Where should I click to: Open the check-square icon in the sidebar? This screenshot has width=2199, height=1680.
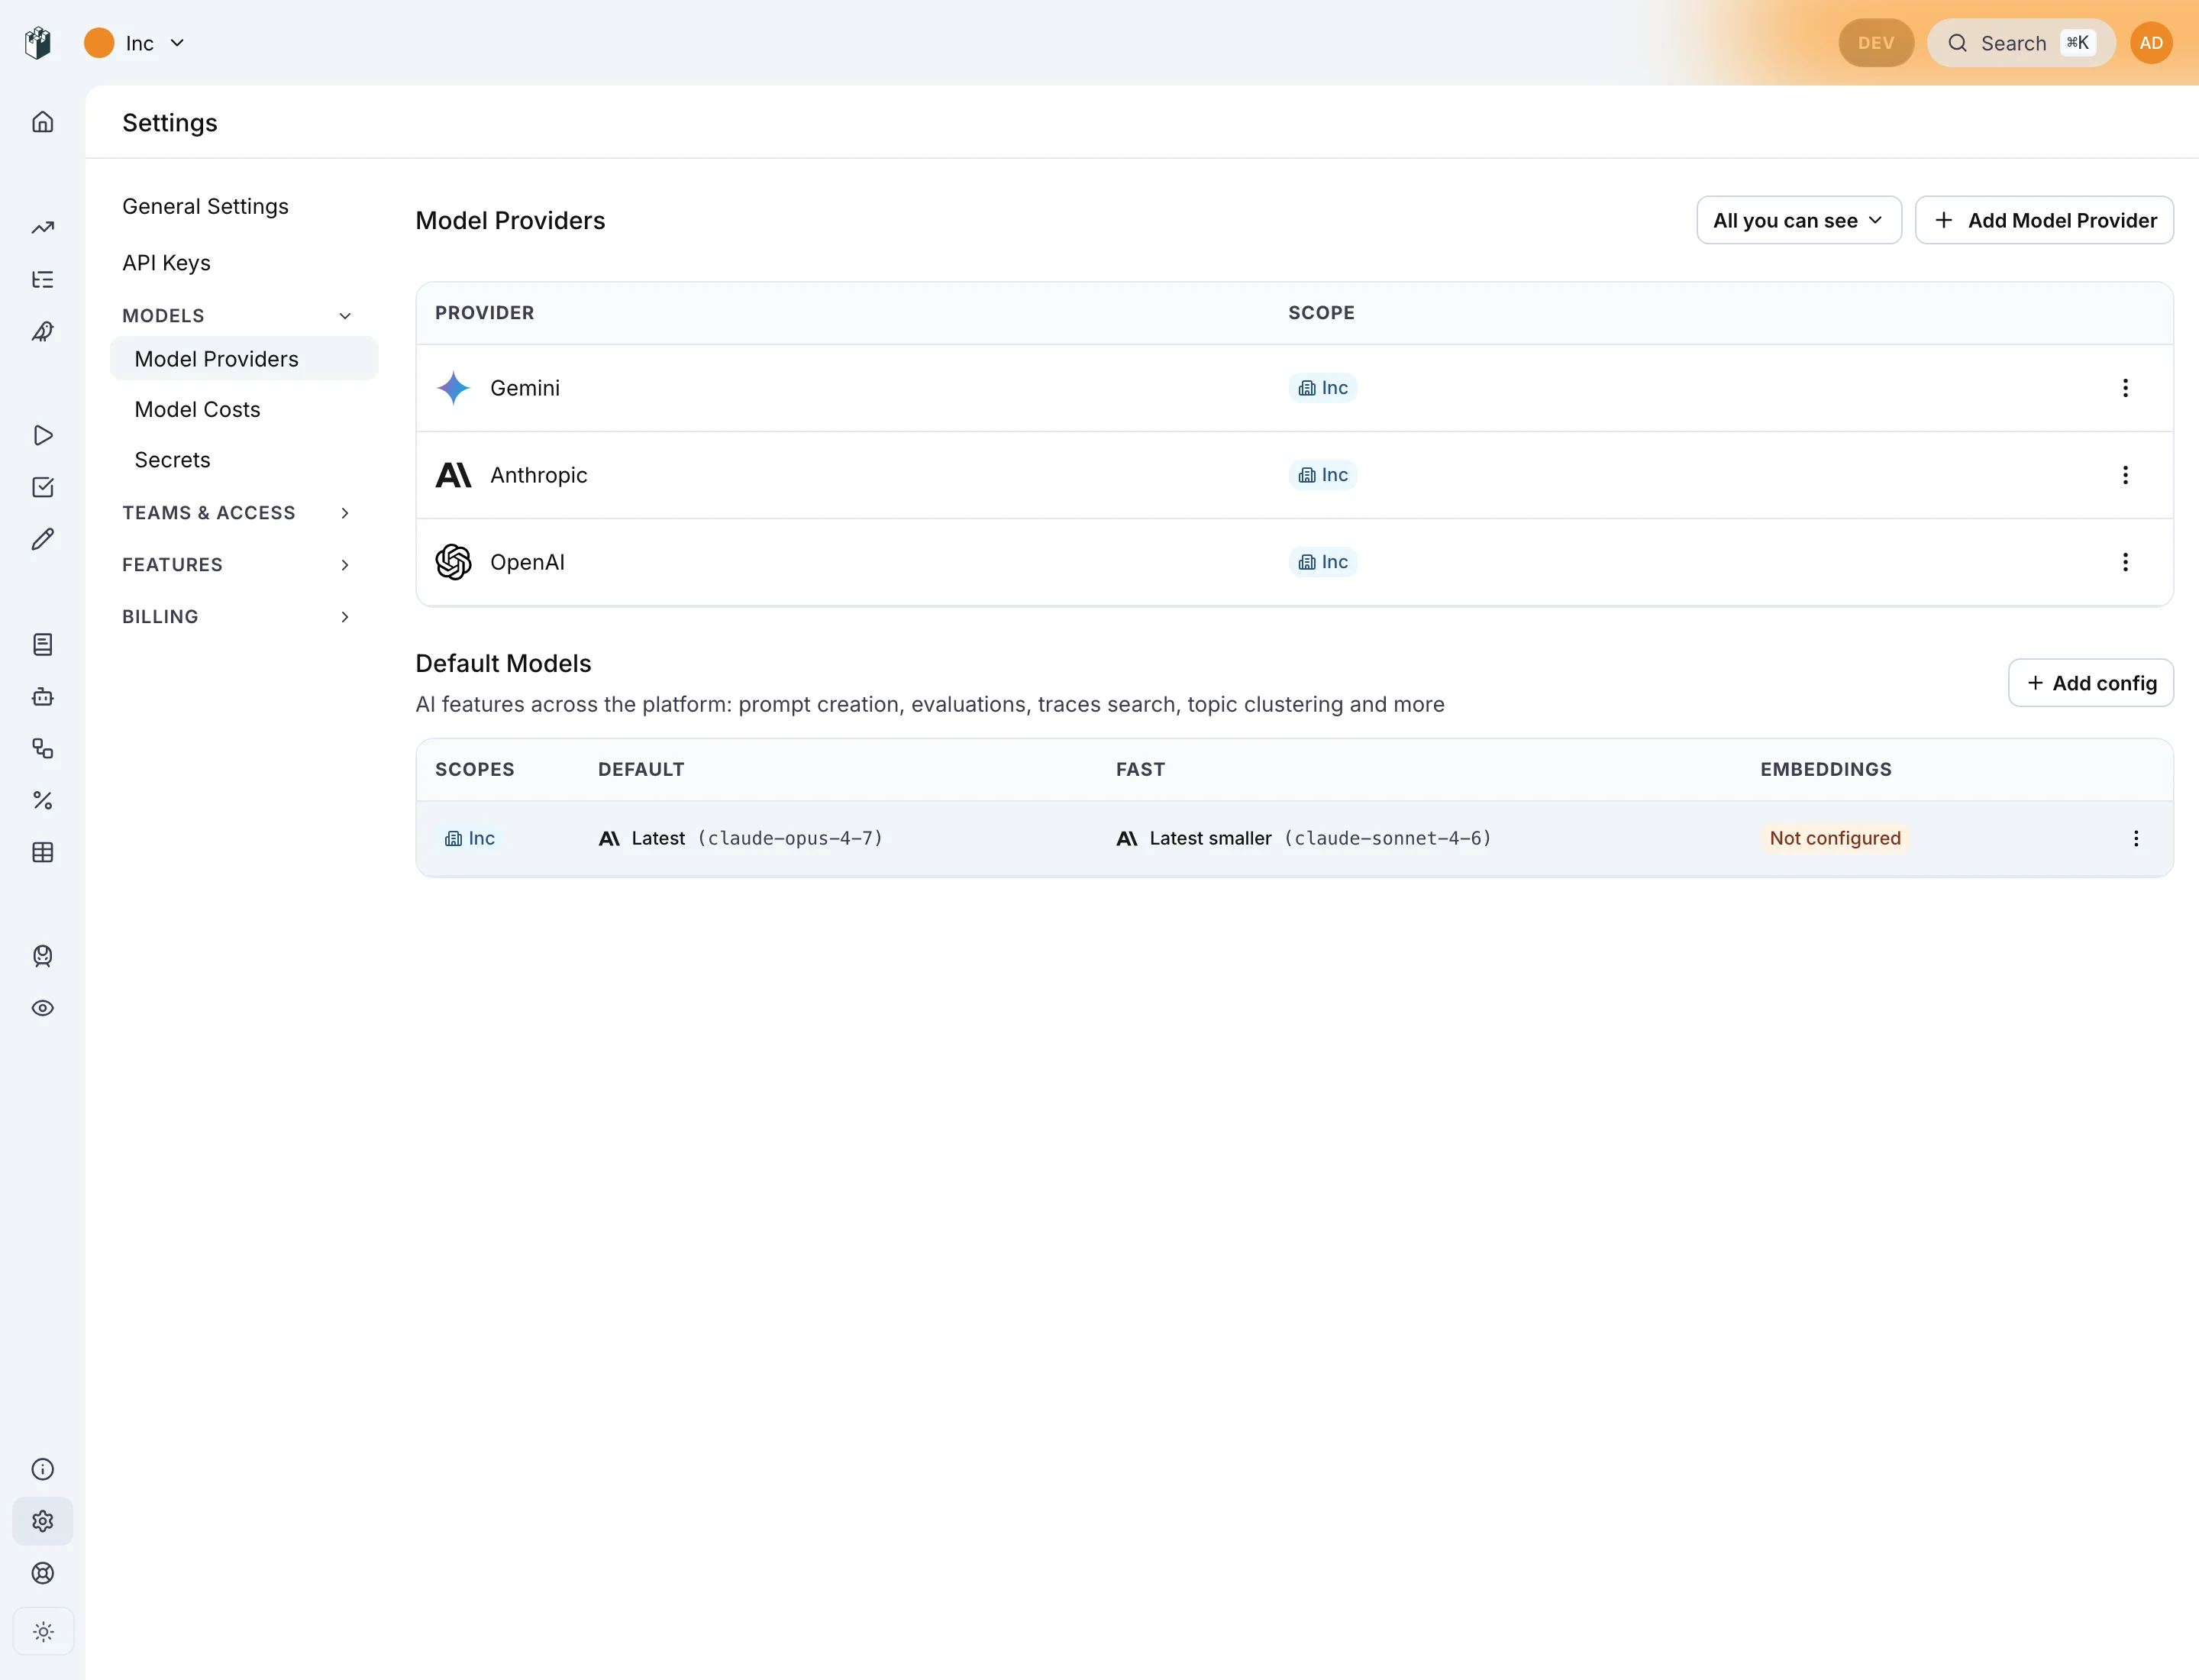pyautogui.click(x=43, y=488)
